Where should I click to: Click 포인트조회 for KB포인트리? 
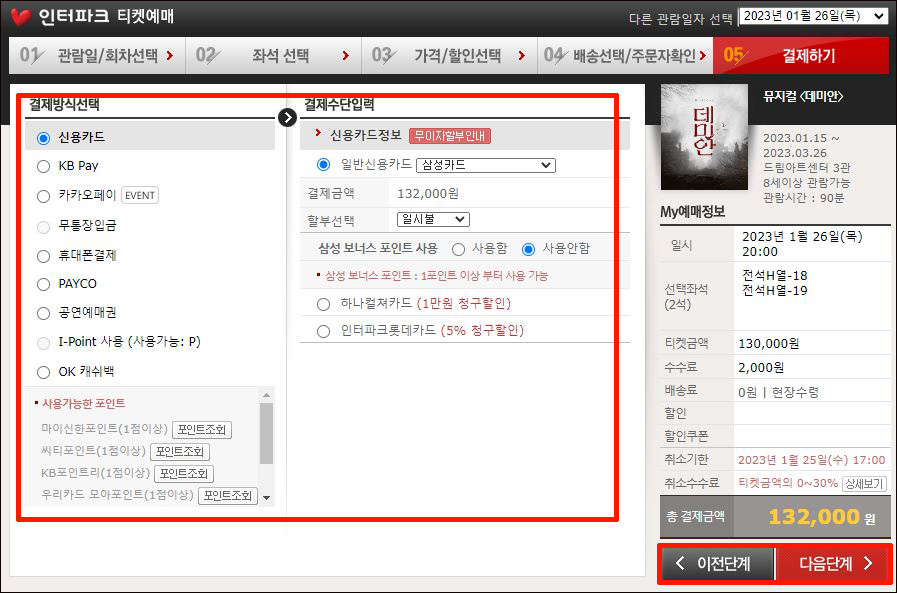[184, 473]
